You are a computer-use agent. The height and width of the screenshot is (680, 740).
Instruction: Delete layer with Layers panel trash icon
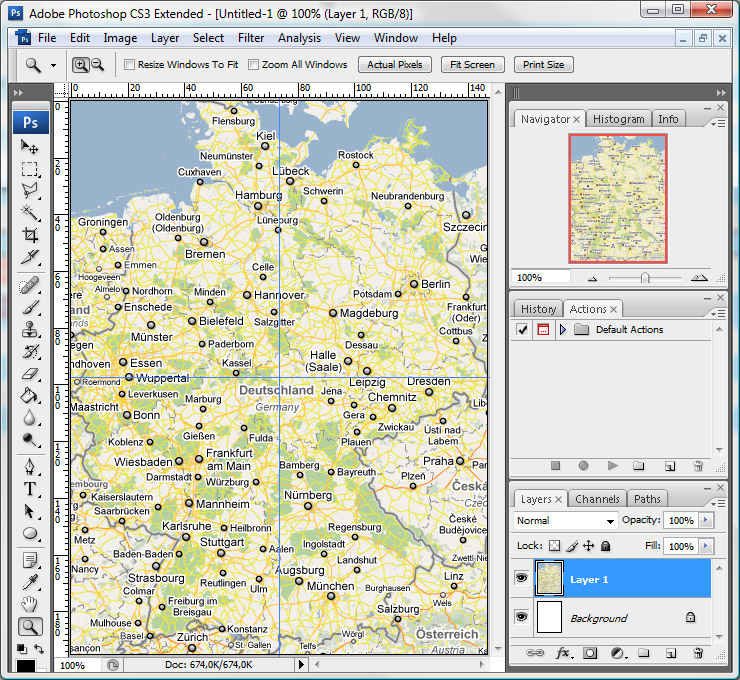click(x=698, y=653)
